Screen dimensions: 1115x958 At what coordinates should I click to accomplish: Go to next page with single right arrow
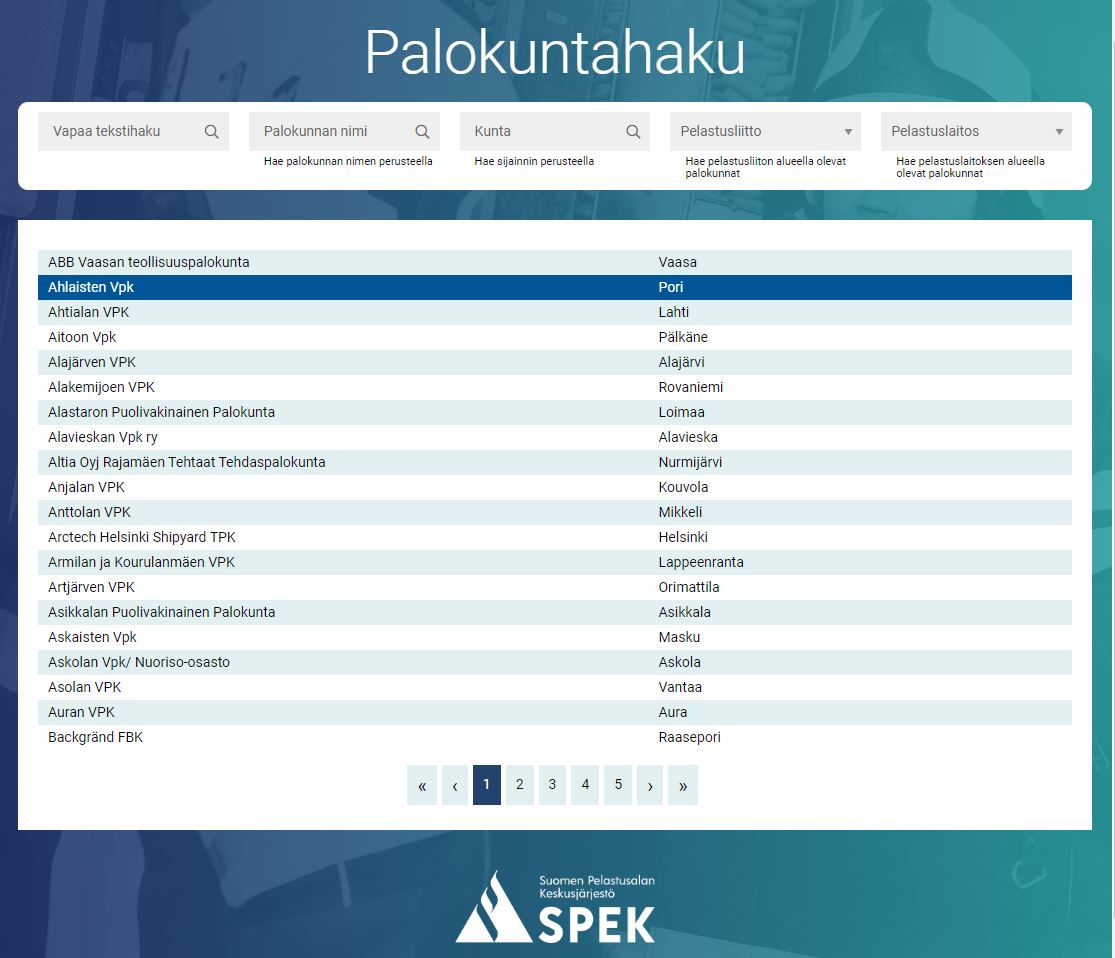pyautogui.click(x=650, y=785)
